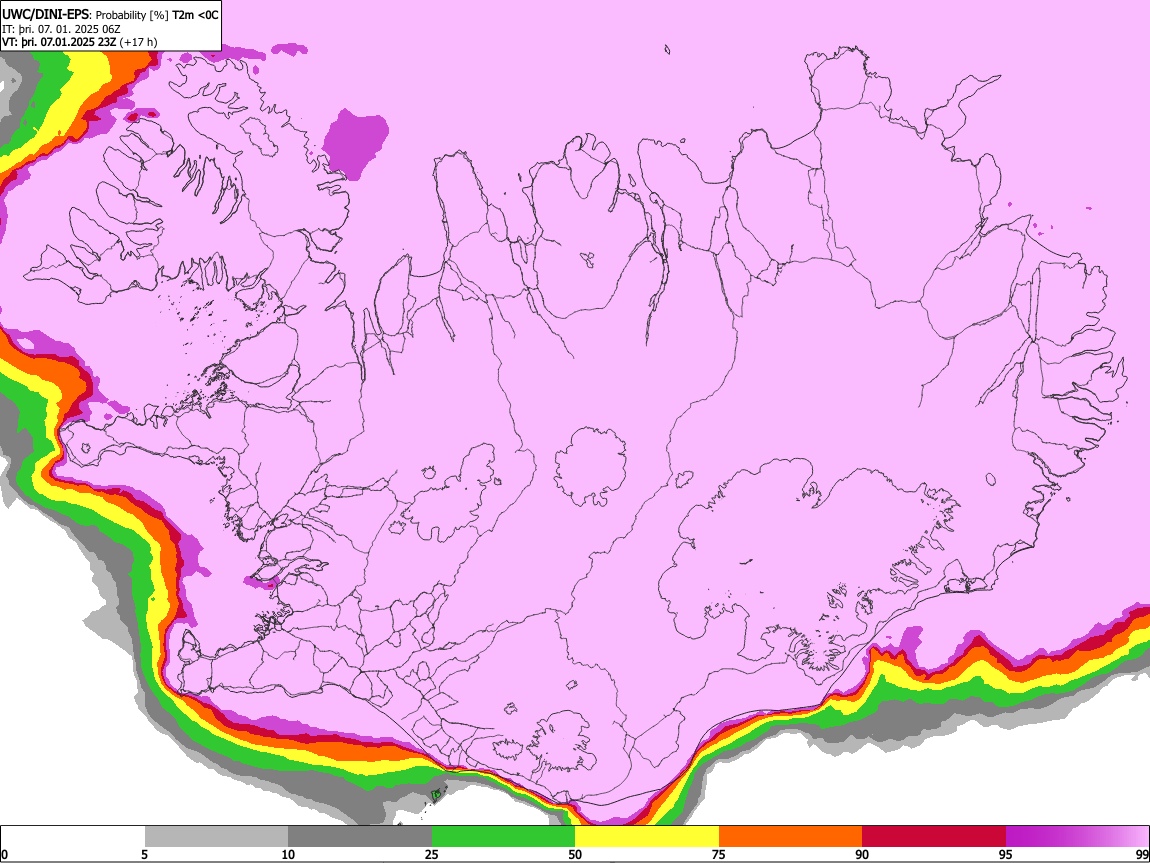Click the light gray 5-10 legend segment
1150x863 pixels.
pos(216,837)
